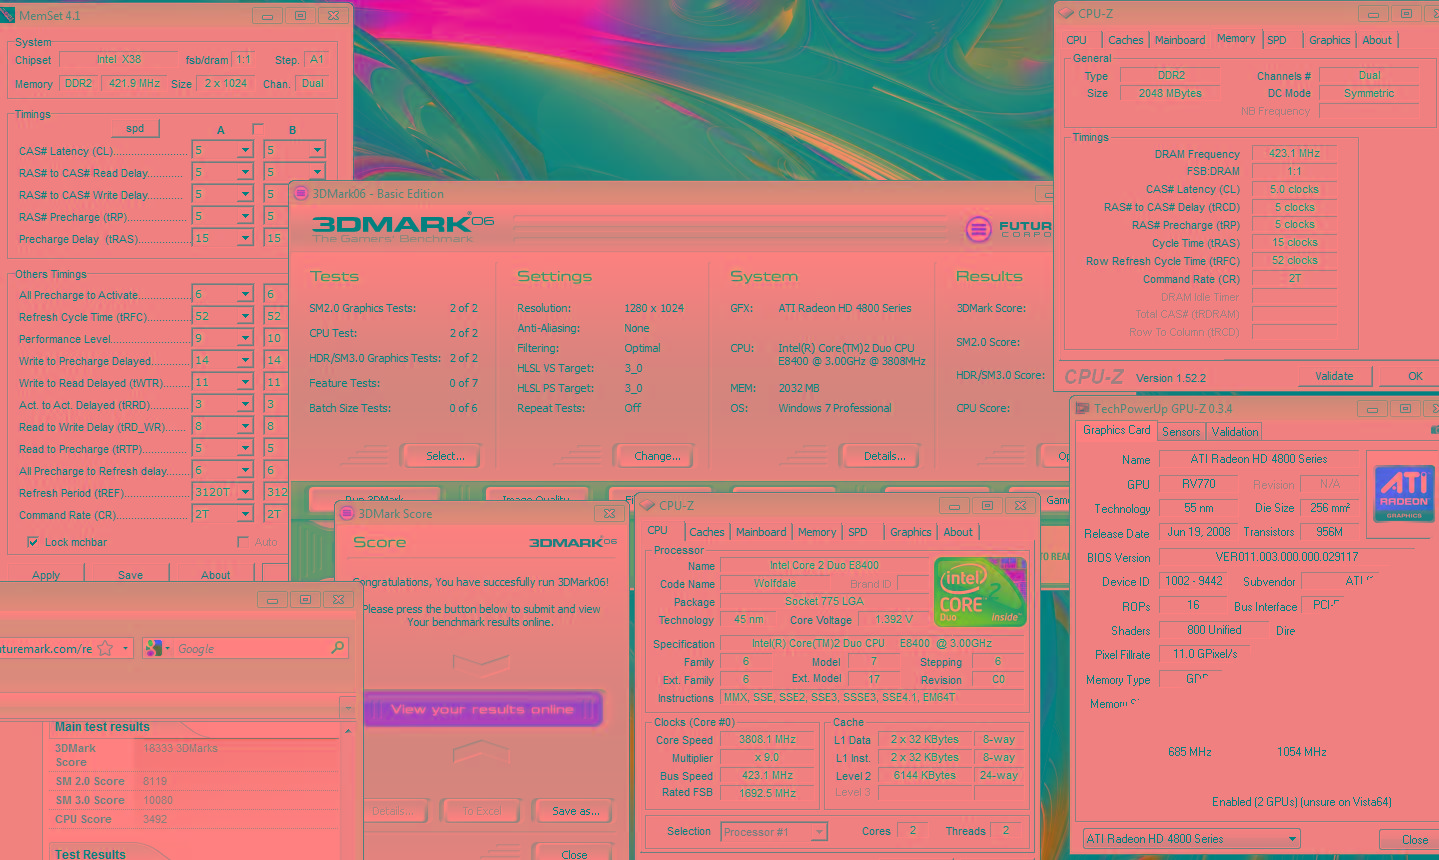Open RAS# to CAS# Write Delay A dropdown
This screenshot has width=1439, height=860.
[x=244, y=195]
